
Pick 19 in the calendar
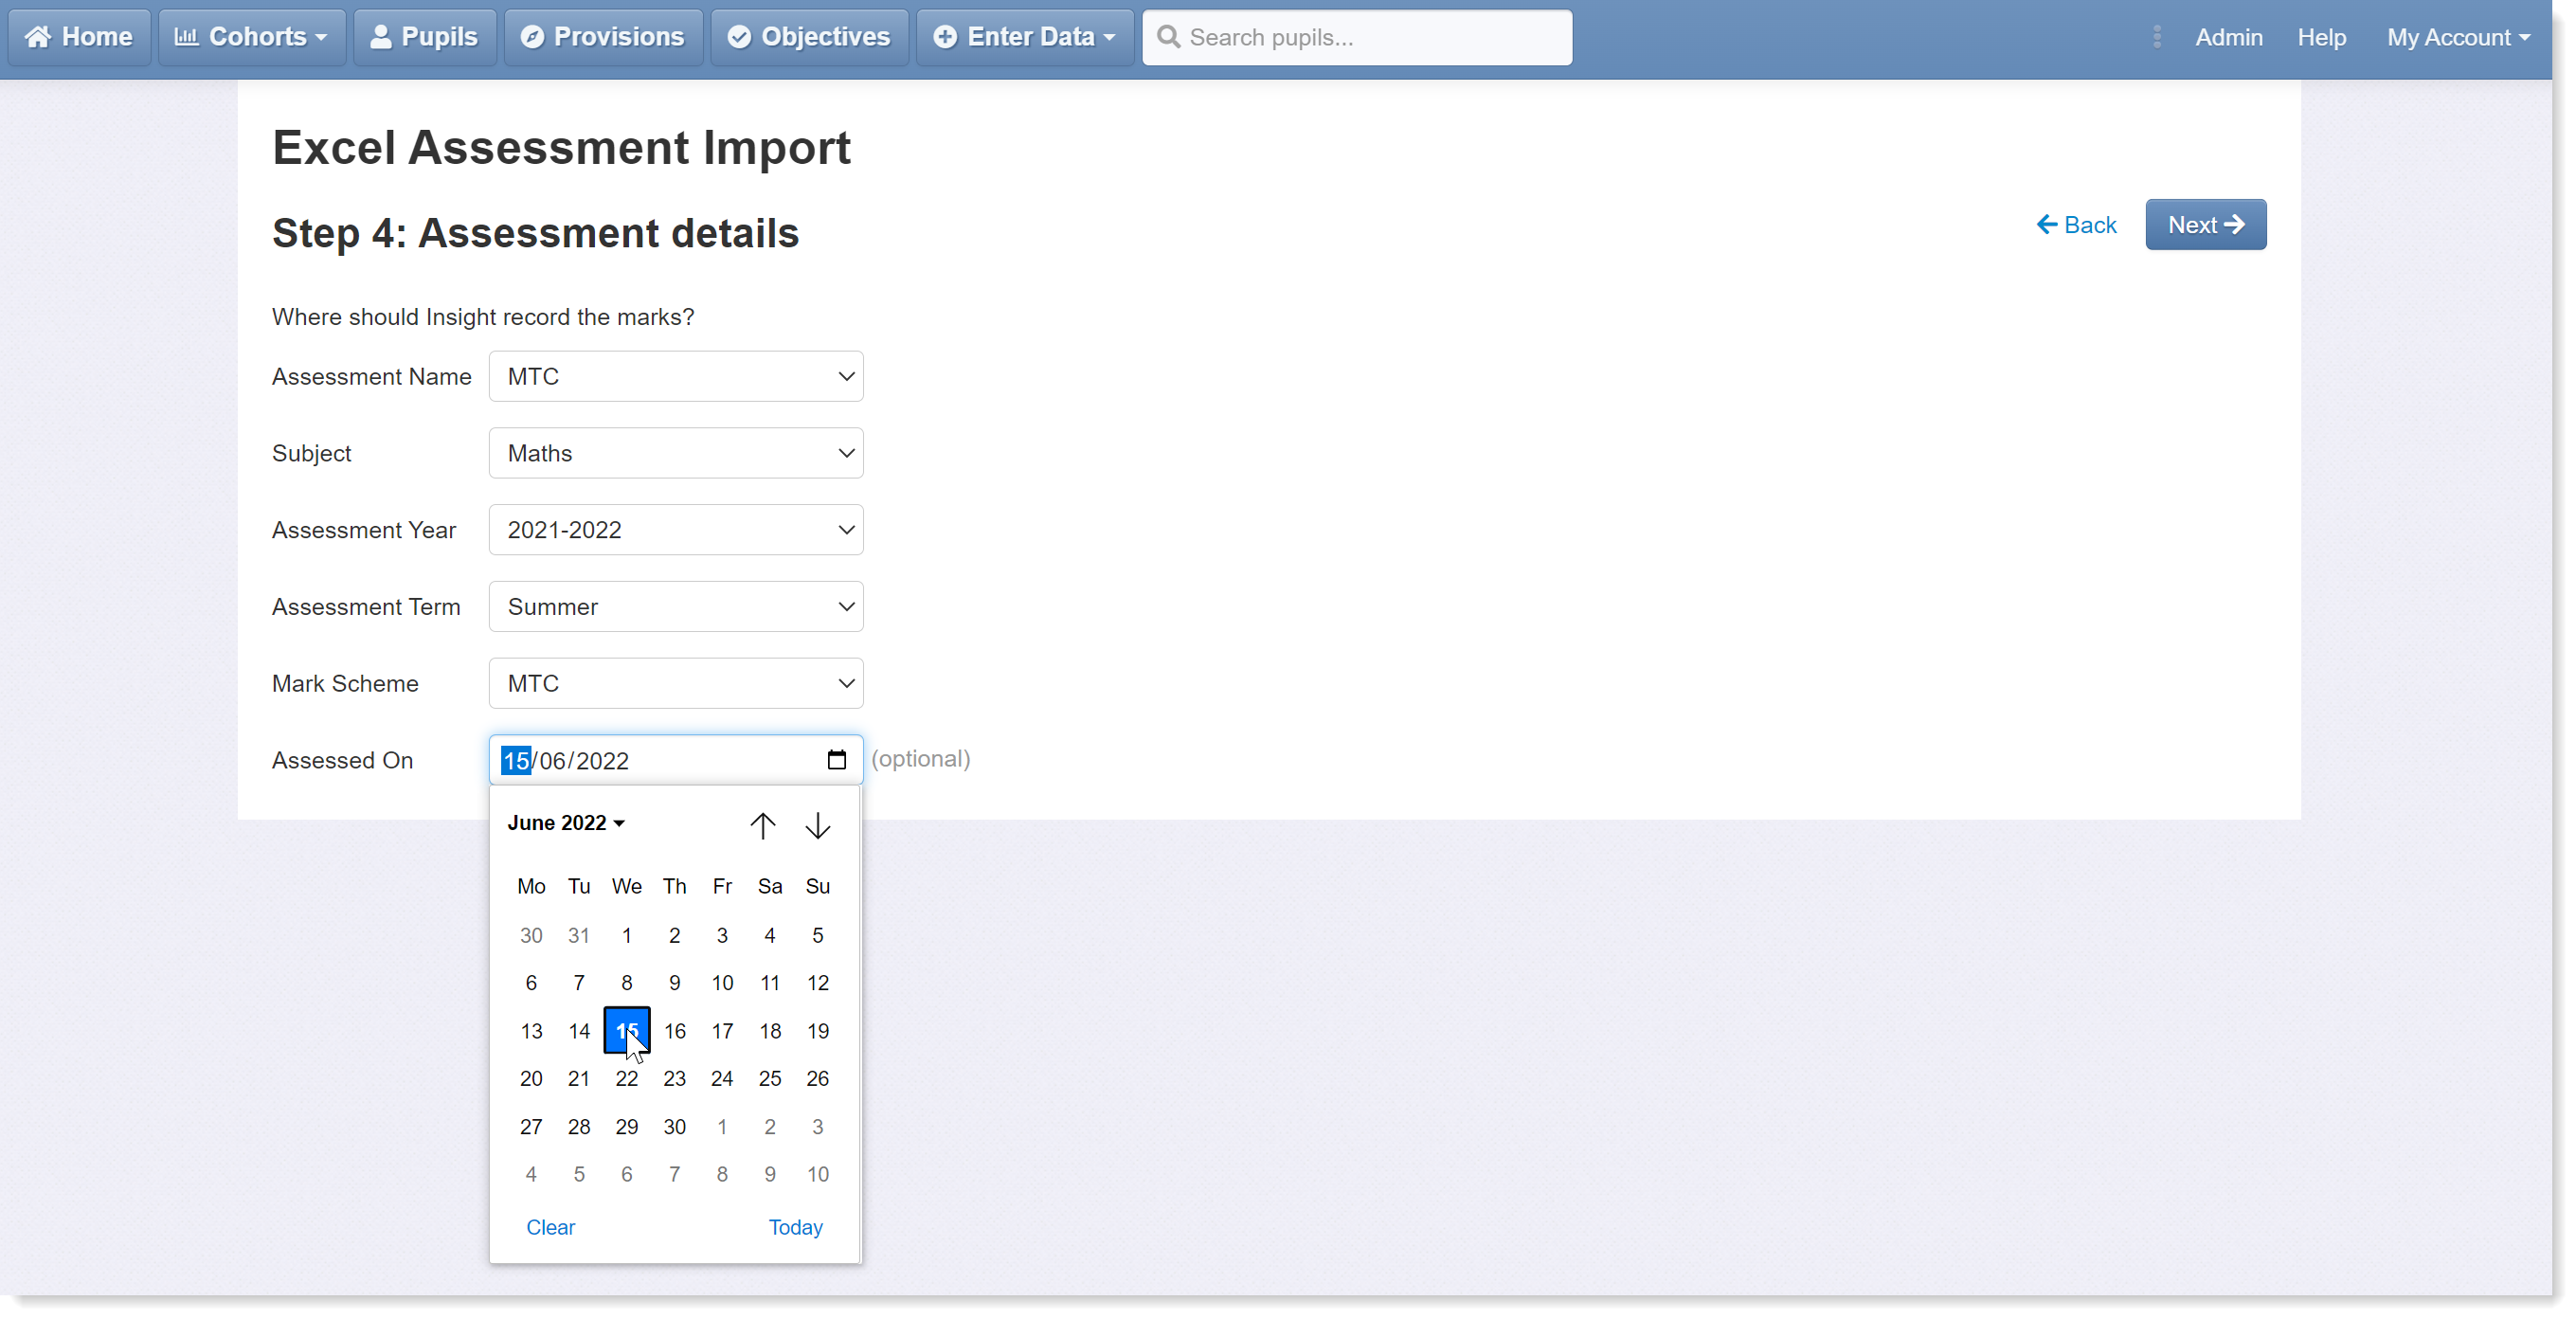tap(818, 1030)
